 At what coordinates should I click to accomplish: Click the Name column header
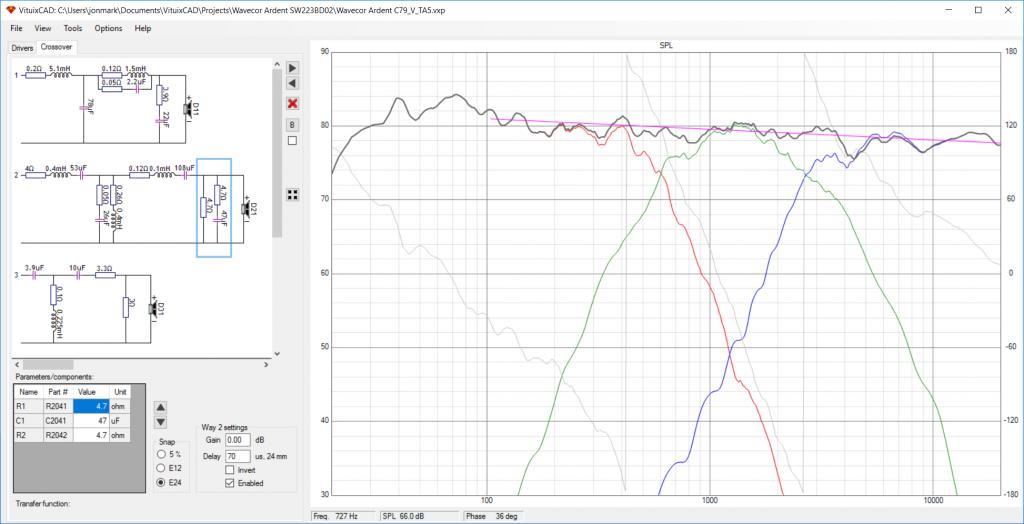(29, 391)
